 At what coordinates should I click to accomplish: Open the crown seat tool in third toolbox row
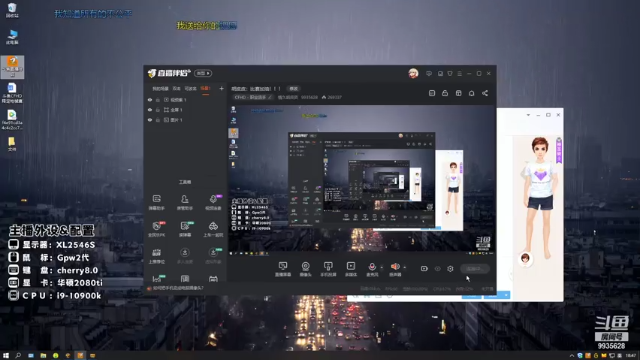coord(157,256)
